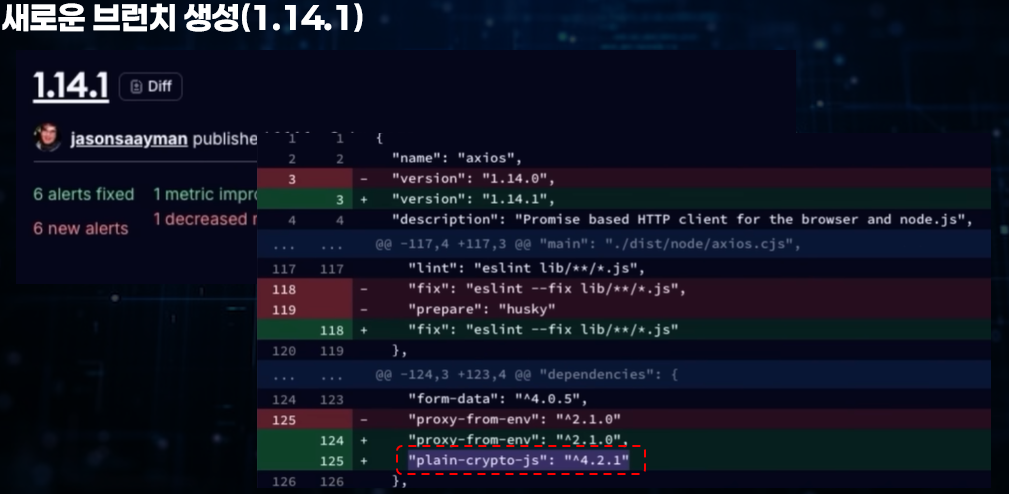Screen dimensions: 1009x494
Task: Click the added line '"version": "1.14.1"'
Action: click(624, 199)
